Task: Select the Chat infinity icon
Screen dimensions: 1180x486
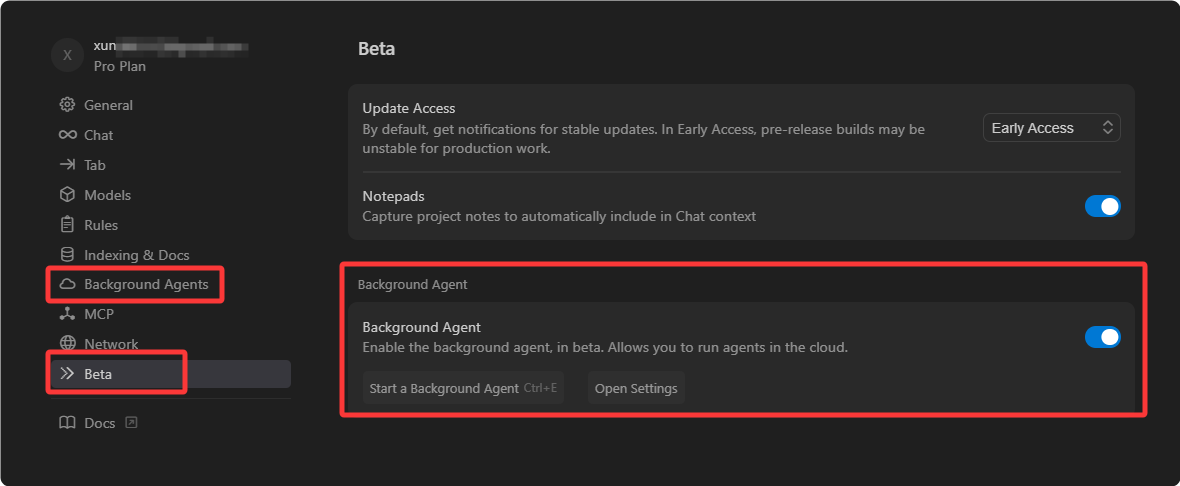Action: (68, 135)
